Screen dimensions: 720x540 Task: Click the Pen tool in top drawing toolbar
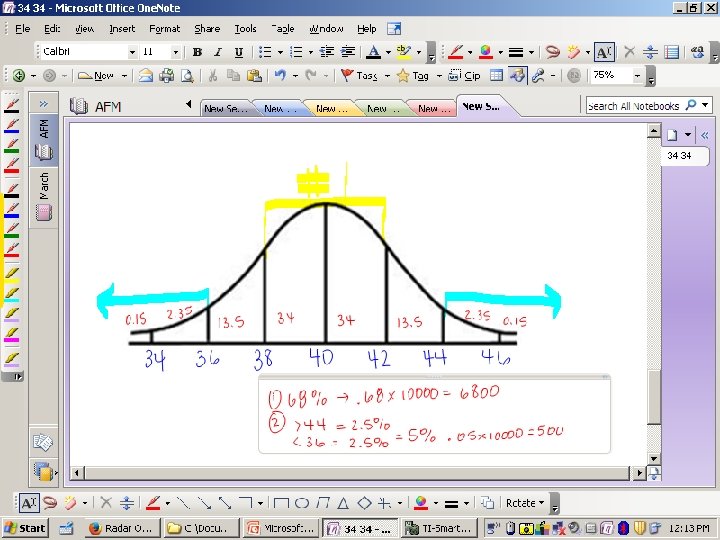(456, 52)
